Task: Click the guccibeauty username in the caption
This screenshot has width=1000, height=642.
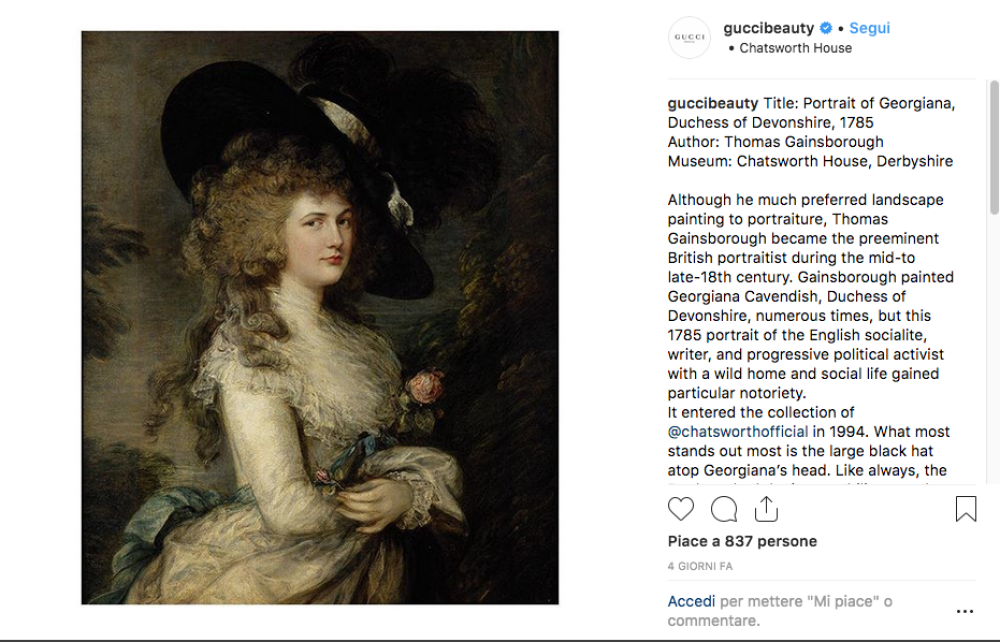Action: pyautogui.click(x=713, y=103)
